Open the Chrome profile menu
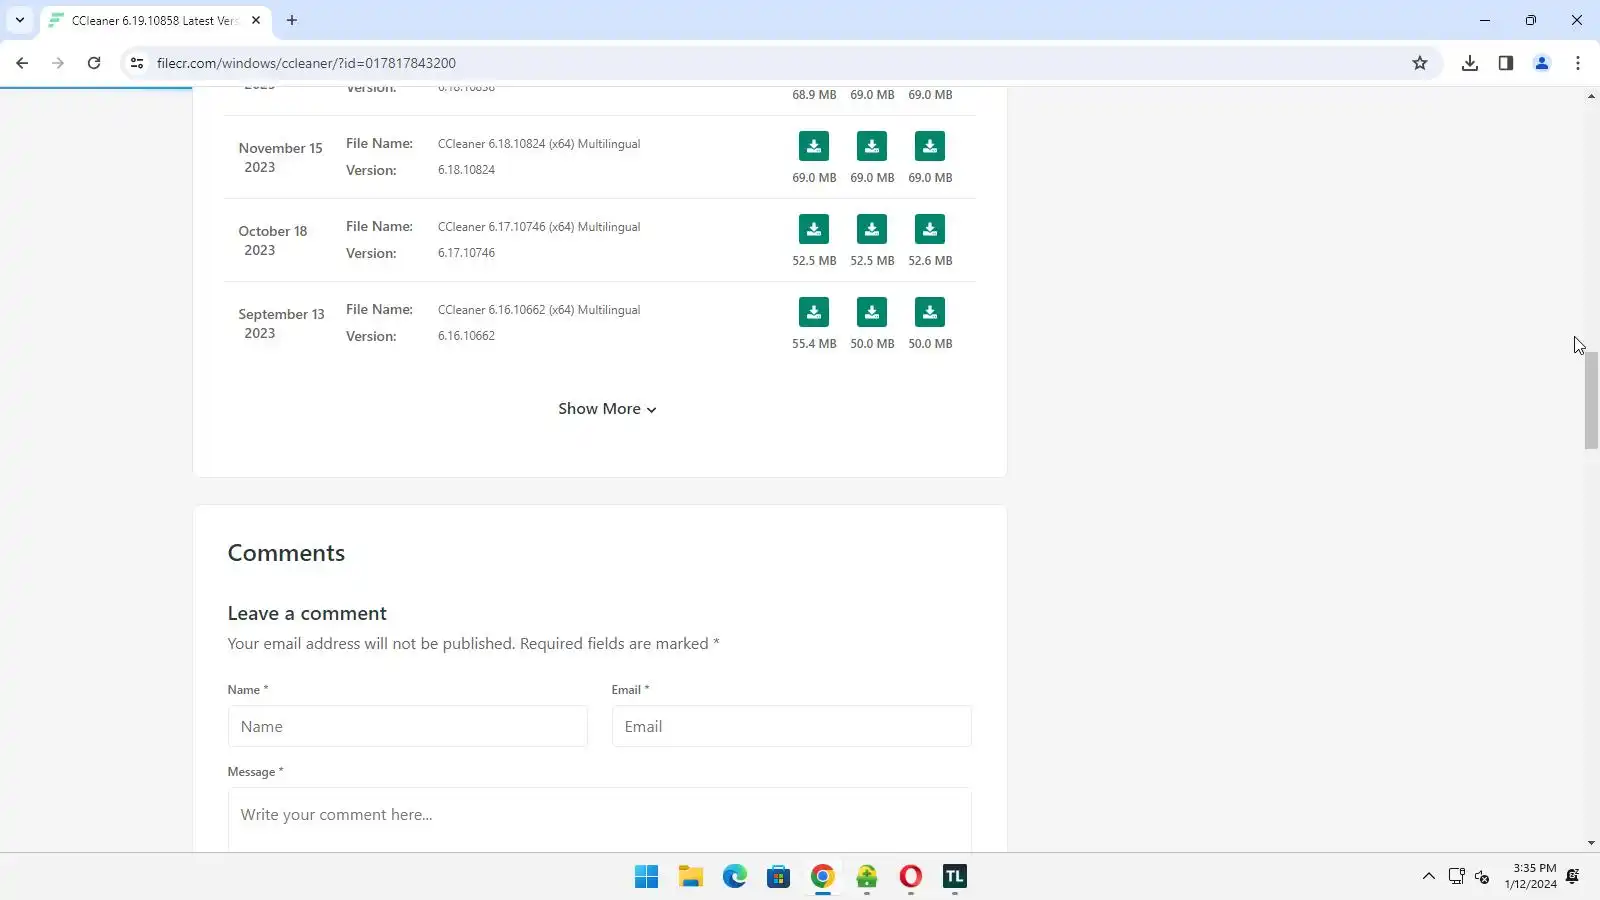Viewport: 1600px width, 900px height. tap(1542, 63)
